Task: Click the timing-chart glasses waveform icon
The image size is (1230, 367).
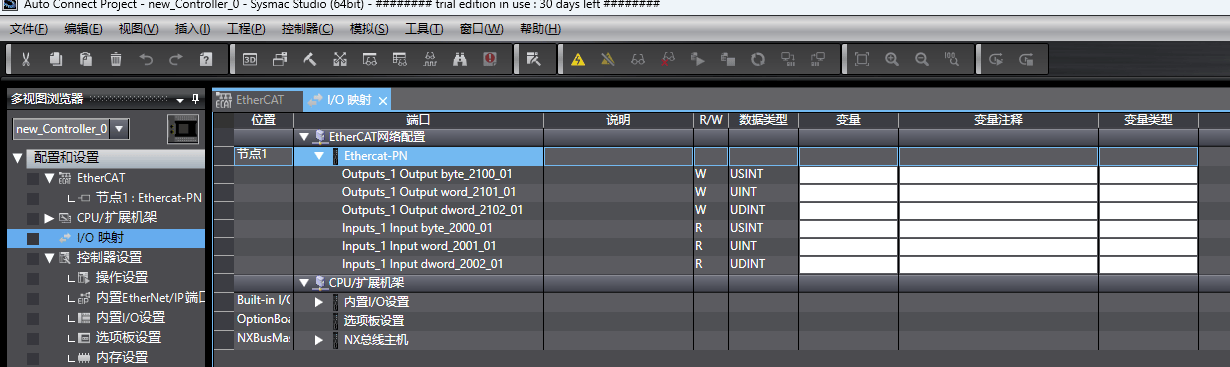Action: pos(430,60)
